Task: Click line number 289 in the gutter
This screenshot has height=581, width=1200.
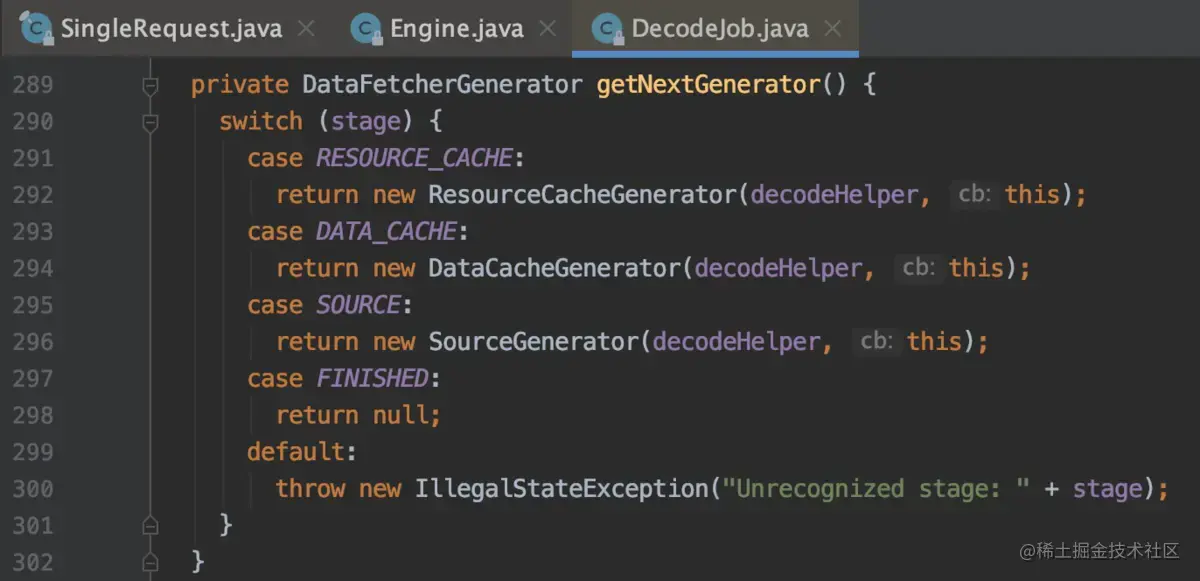Action: tap(33, 85)
